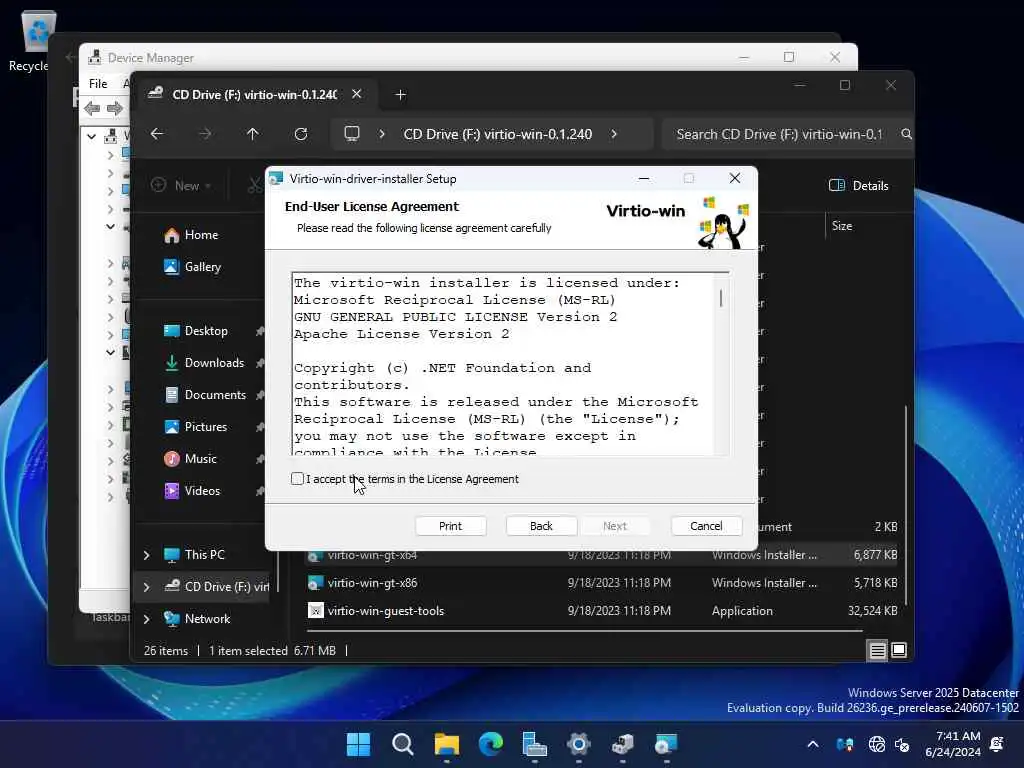The image size is (1024, 768).
Task: Show hidden system tray icons
Action: (x=813, y=744)
